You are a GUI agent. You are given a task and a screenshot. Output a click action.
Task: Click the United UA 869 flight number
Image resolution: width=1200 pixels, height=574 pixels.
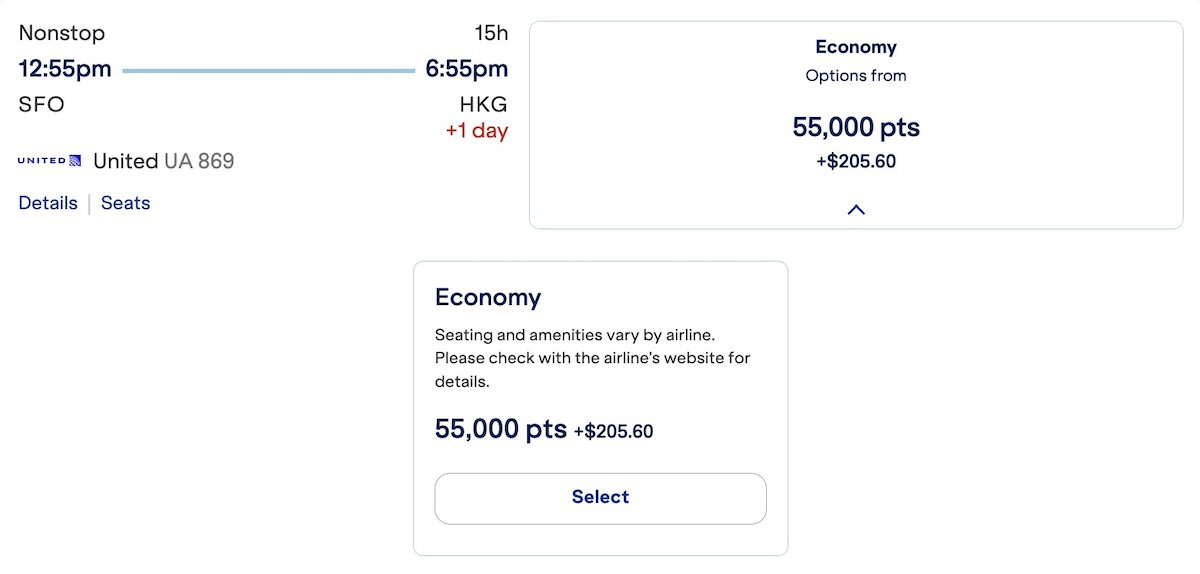(x=164, y=161)
